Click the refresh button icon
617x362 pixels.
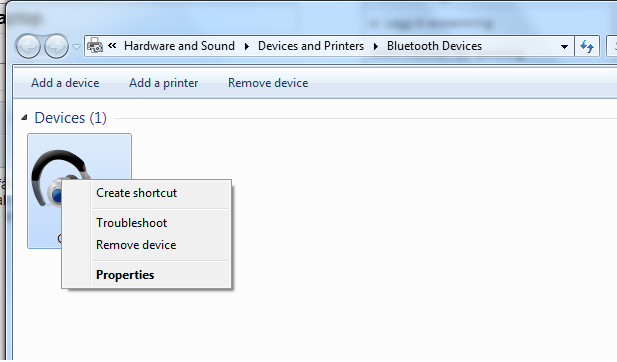[587, 46]
